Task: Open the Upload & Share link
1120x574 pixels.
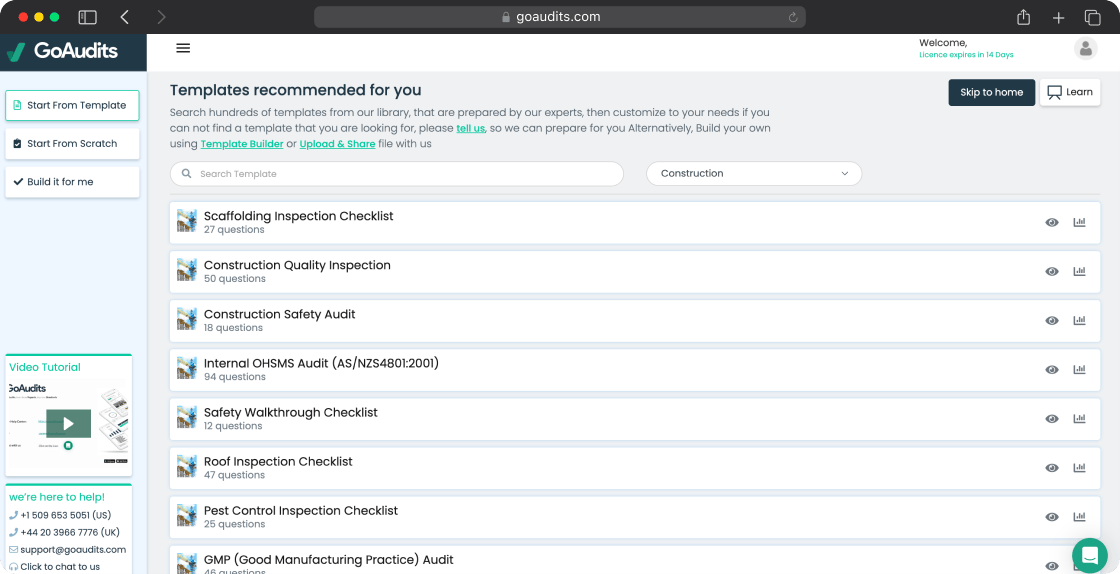Action: [337, 144]
